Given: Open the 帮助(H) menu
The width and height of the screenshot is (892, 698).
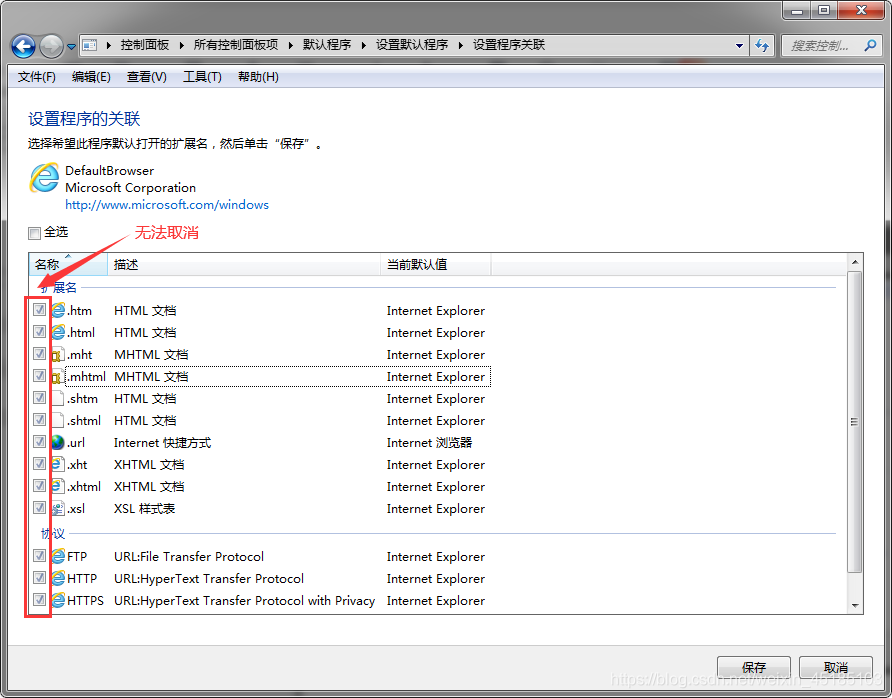Looking at the screenshot, I should click(258, 77).
